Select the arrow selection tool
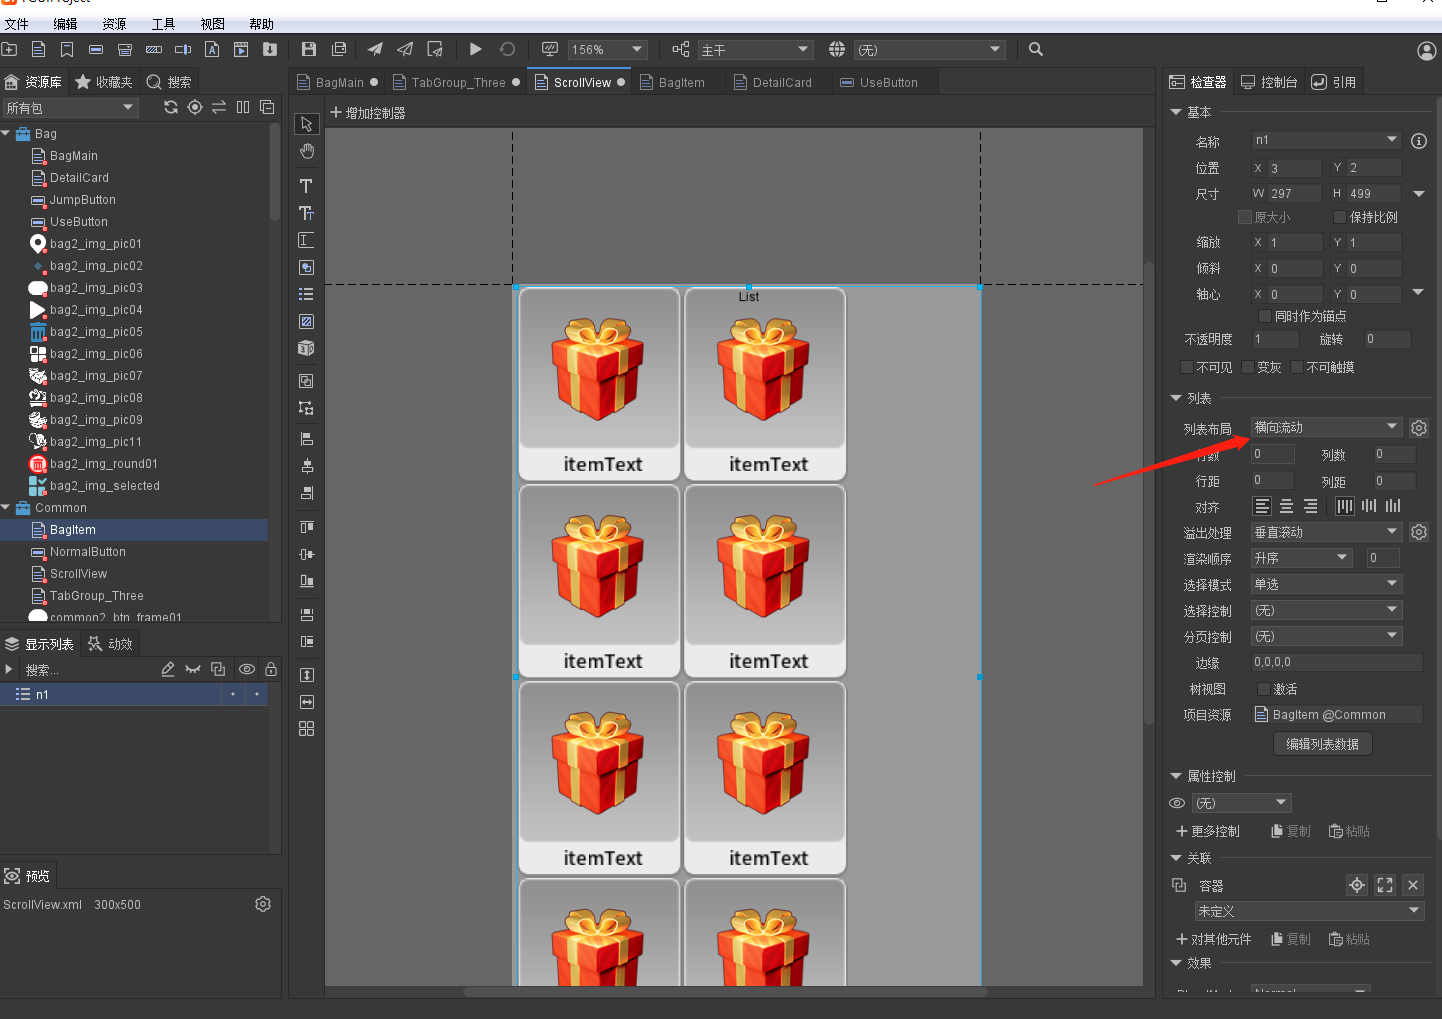Viewport: 1442px width, 1019px height. 306,124
